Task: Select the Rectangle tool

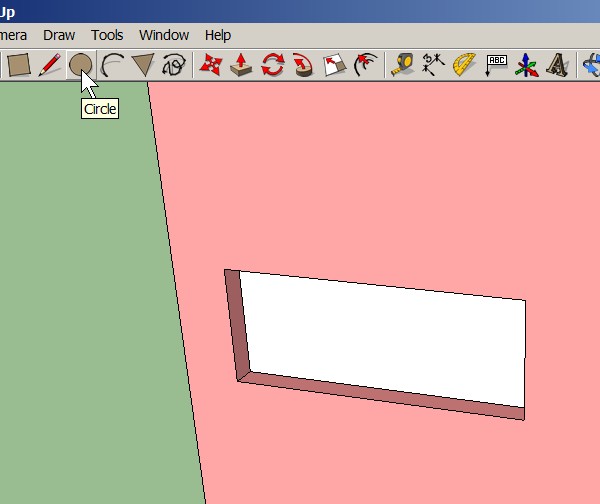Action: click(x=19, y=65)
